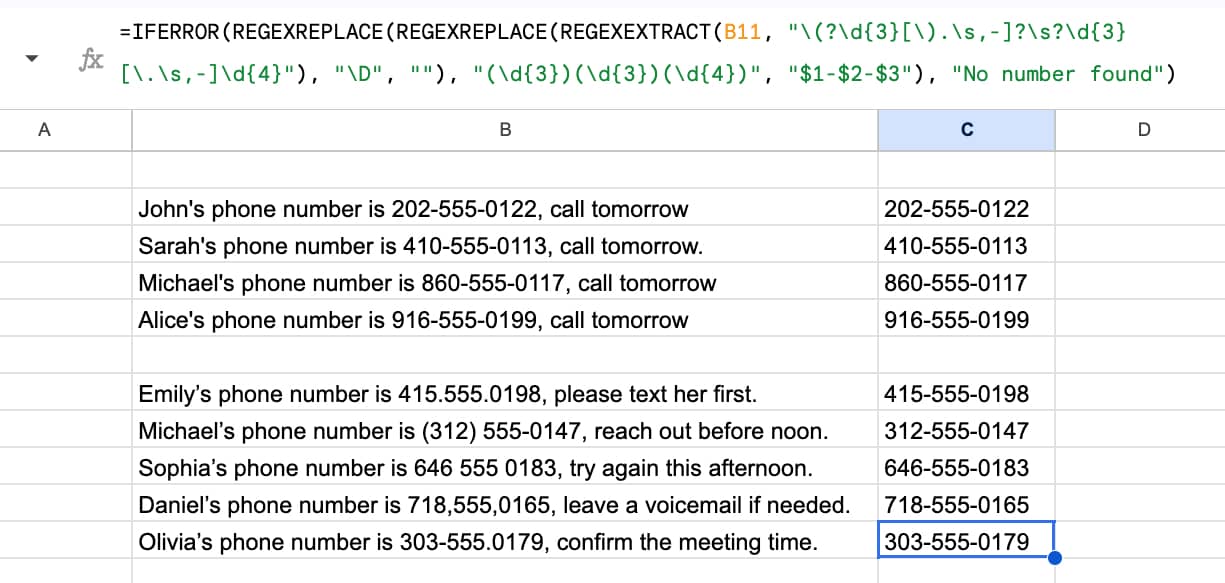This screenshot has width=1225, height=583.
Task: Click the cell showing 202-555-0122
Action: click(956, 209)
